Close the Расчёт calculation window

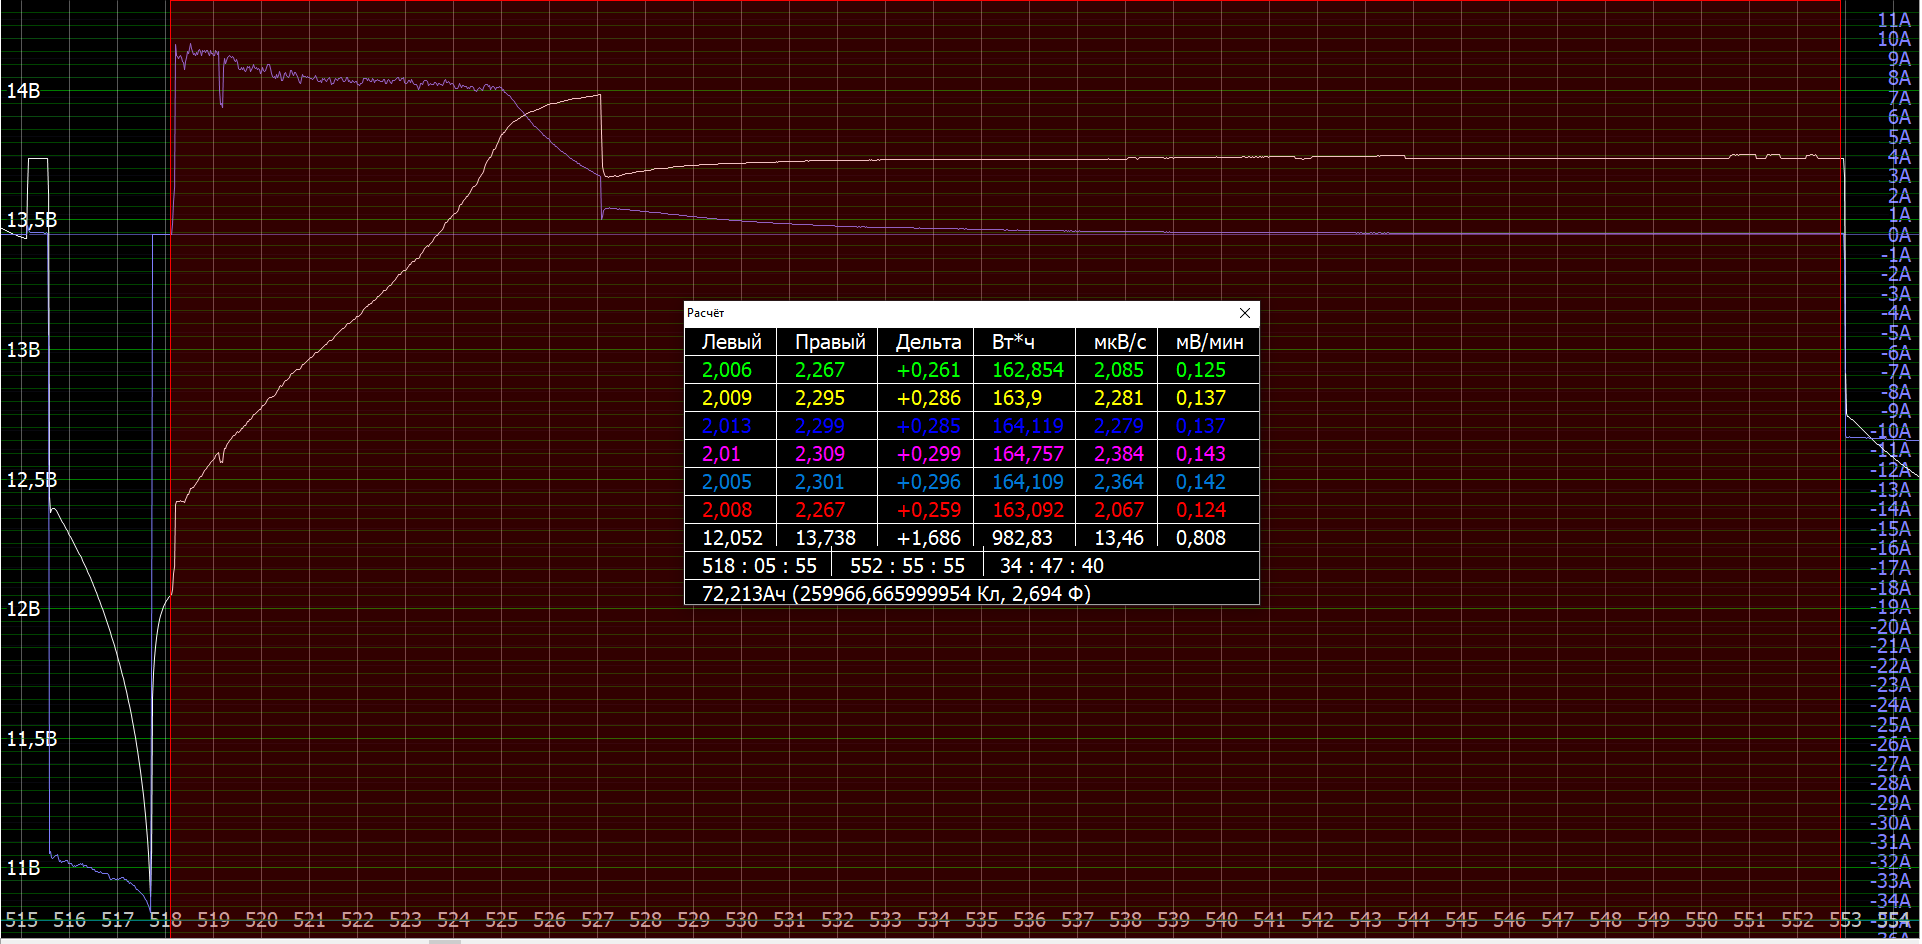click(1244, 313)
